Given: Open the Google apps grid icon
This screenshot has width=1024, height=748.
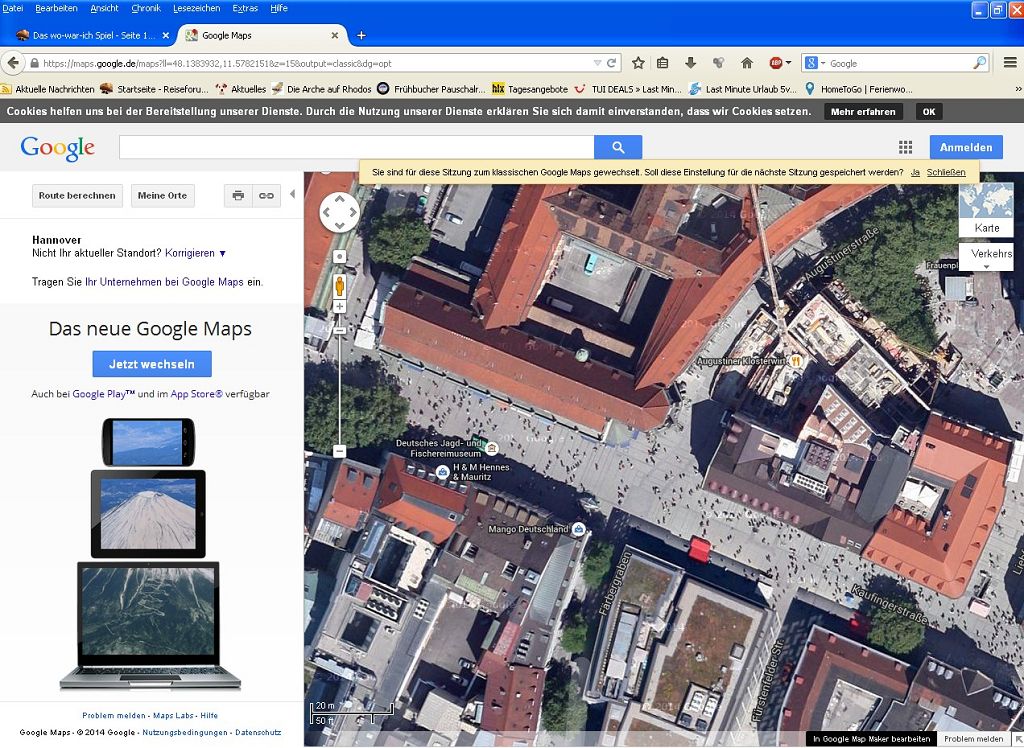Looking at the screenshot, I should tap(905, 147).
